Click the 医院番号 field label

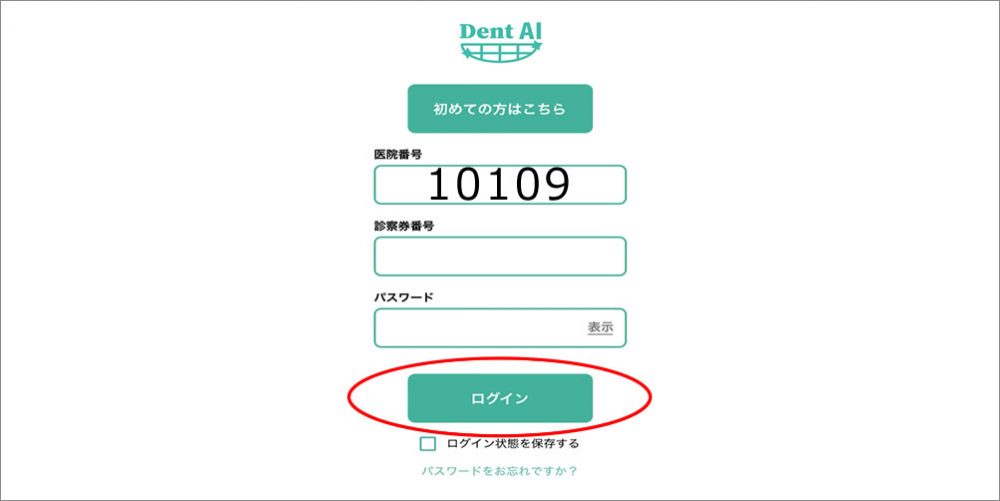pos(397,154)
